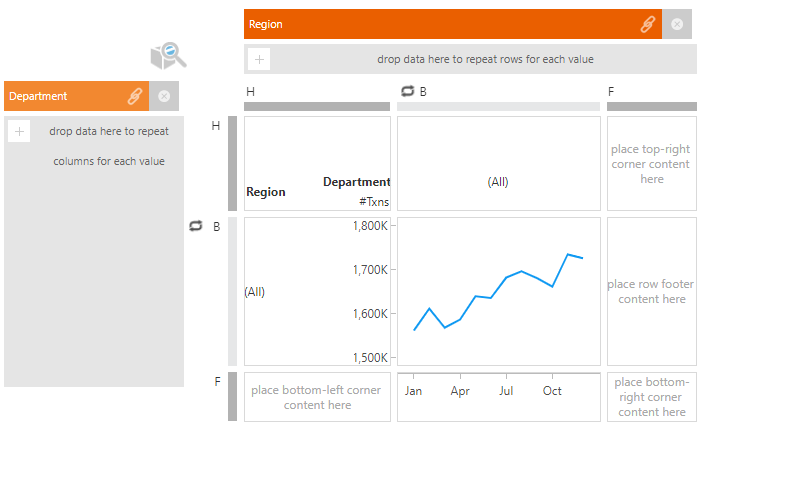Screen dimensions: 785x483
Task: Select column header F bar
Action: point(651,106)
